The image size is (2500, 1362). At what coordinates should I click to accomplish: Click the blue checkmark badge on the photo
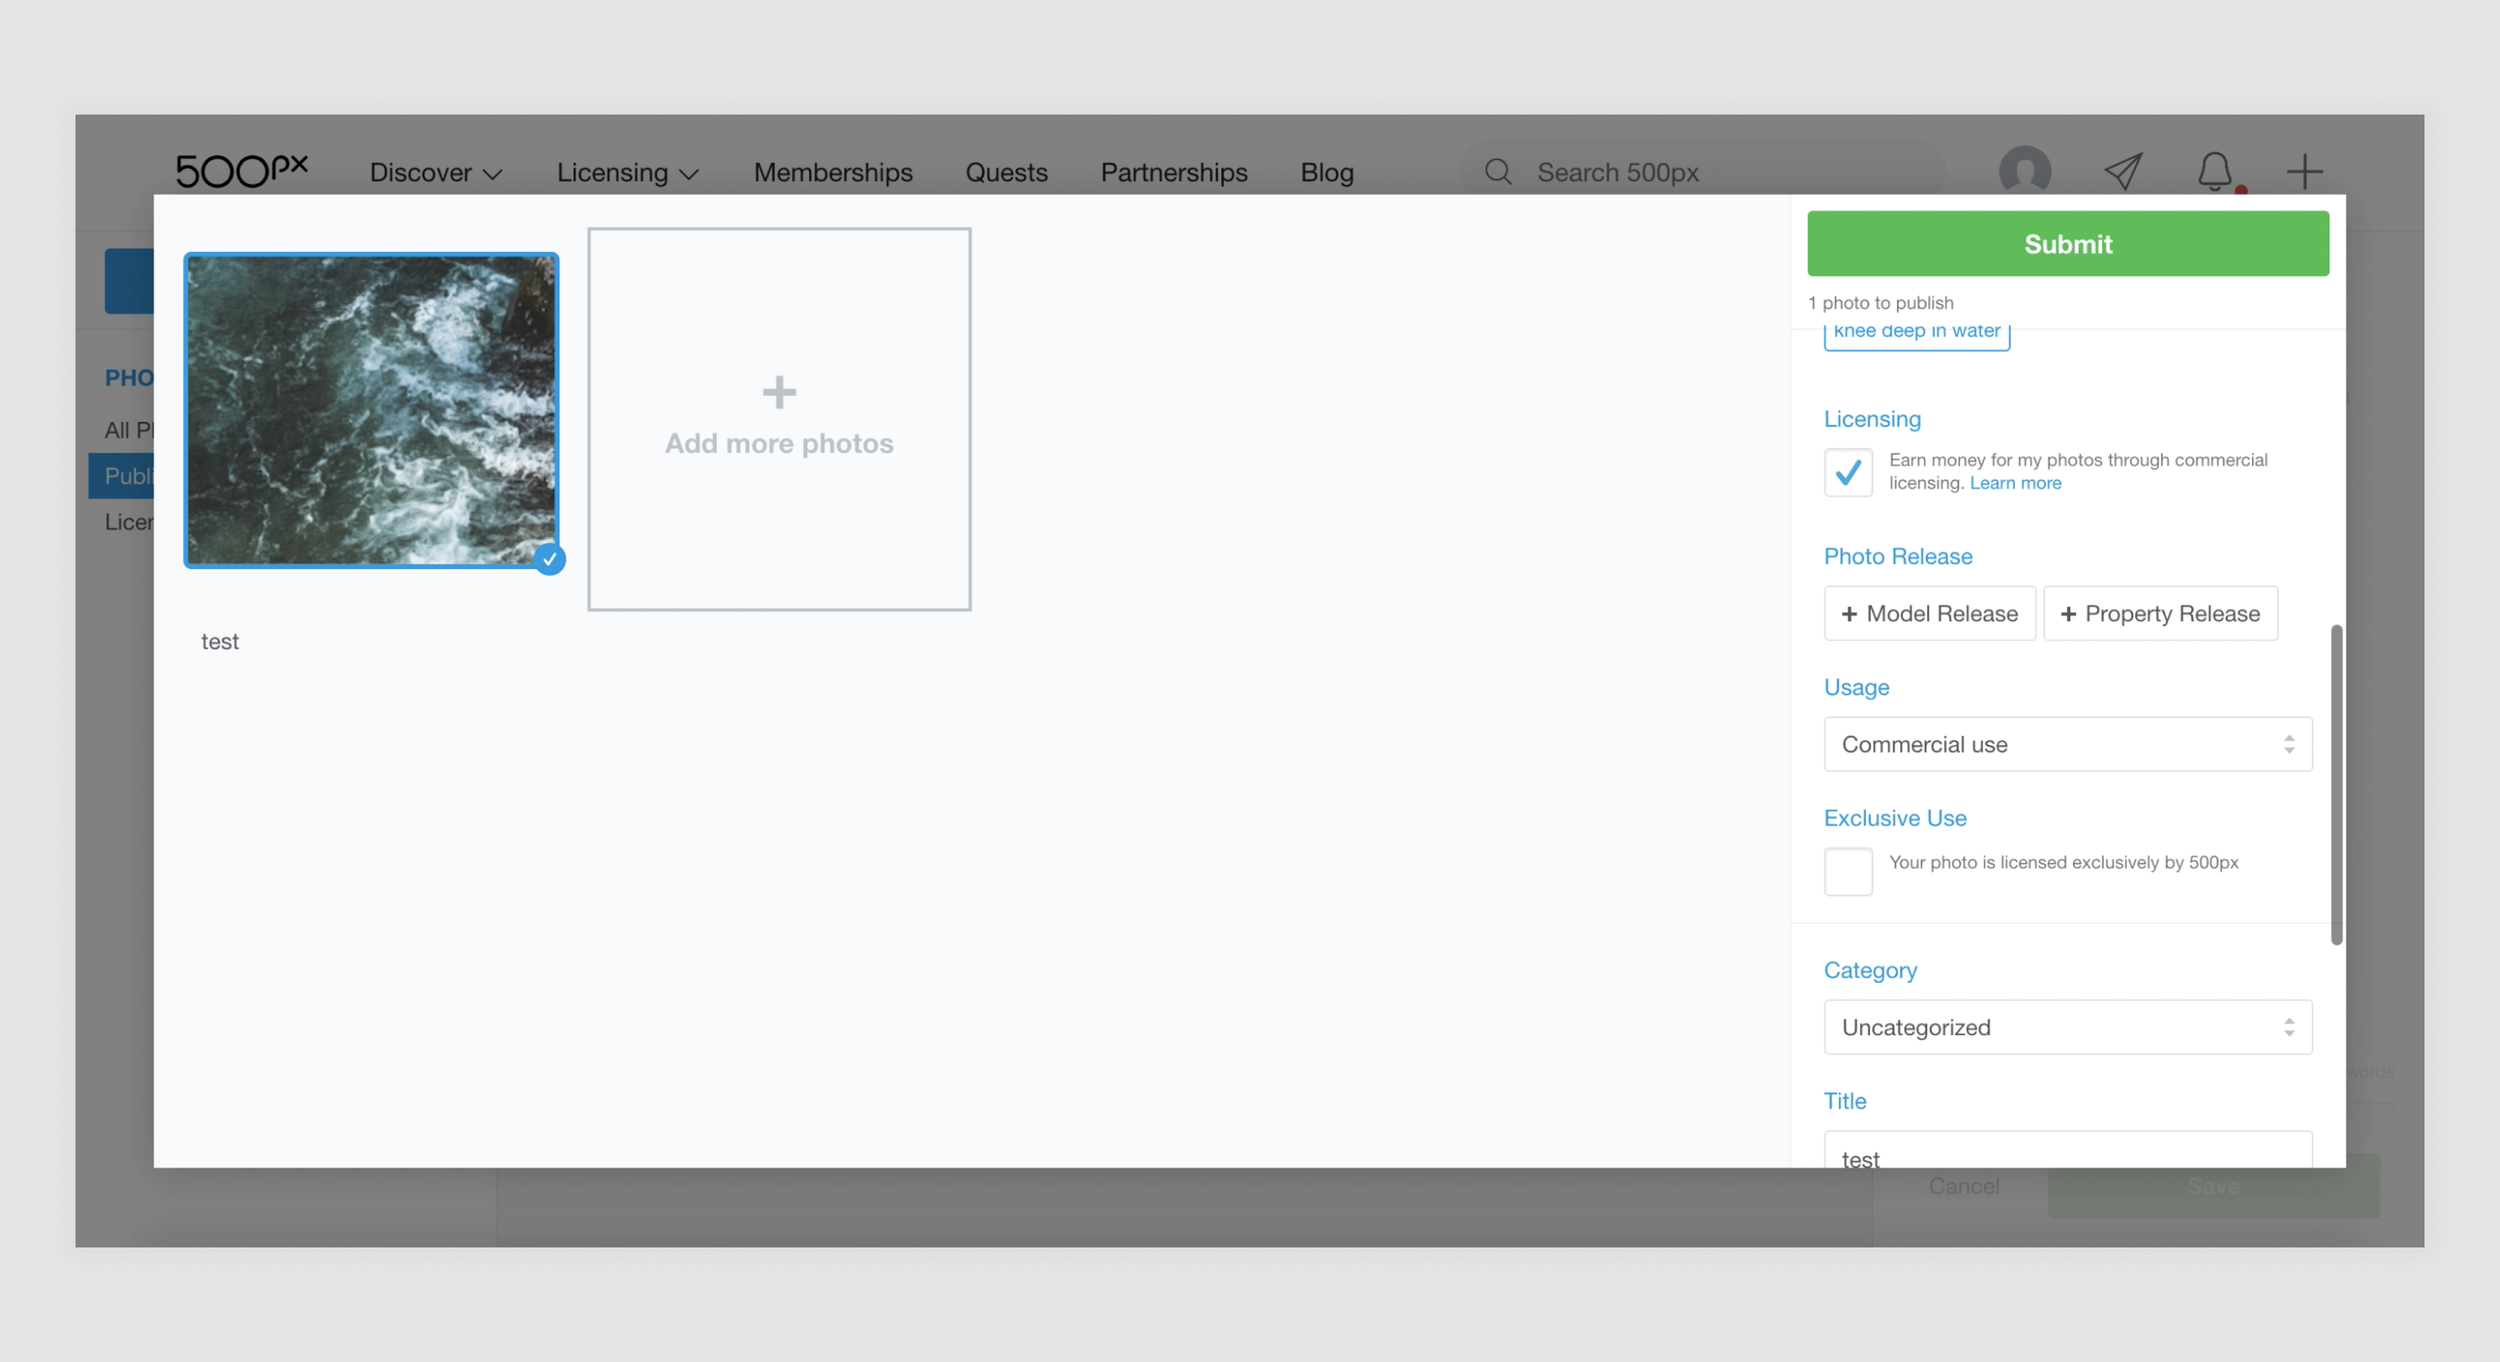tap(549, 559)
